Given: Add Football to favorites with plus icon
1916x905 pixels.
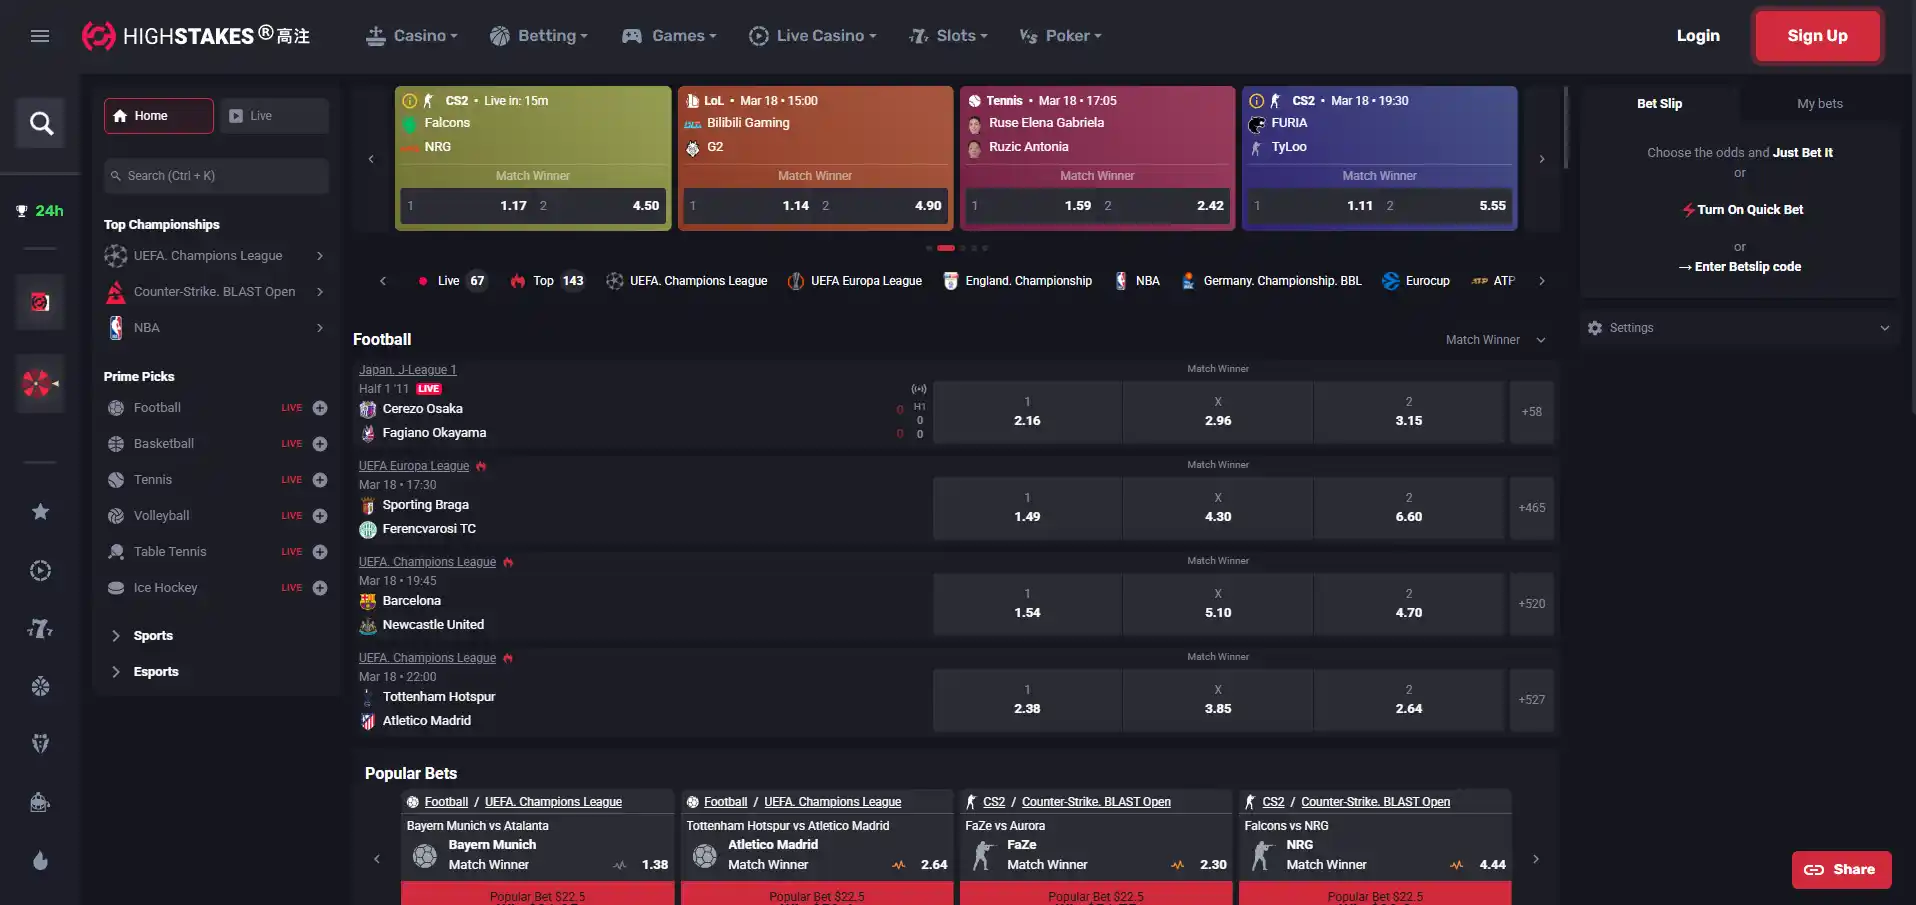Looking at the screenshot, I should point(320,408).
